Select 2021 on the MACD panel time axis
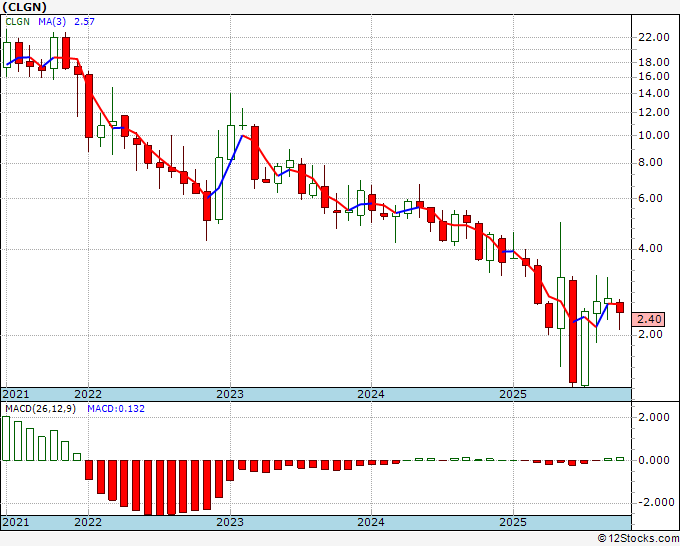The height and width of the screenshot is (546, 680). (16, 522)
